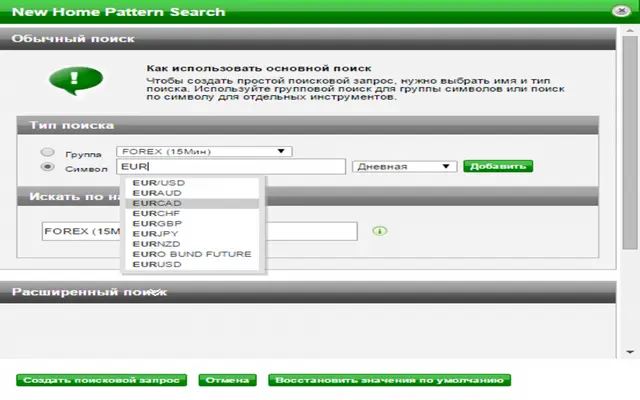Click the Отмена button
Screen dimensions: 640x400
click(x=227, y=380)
